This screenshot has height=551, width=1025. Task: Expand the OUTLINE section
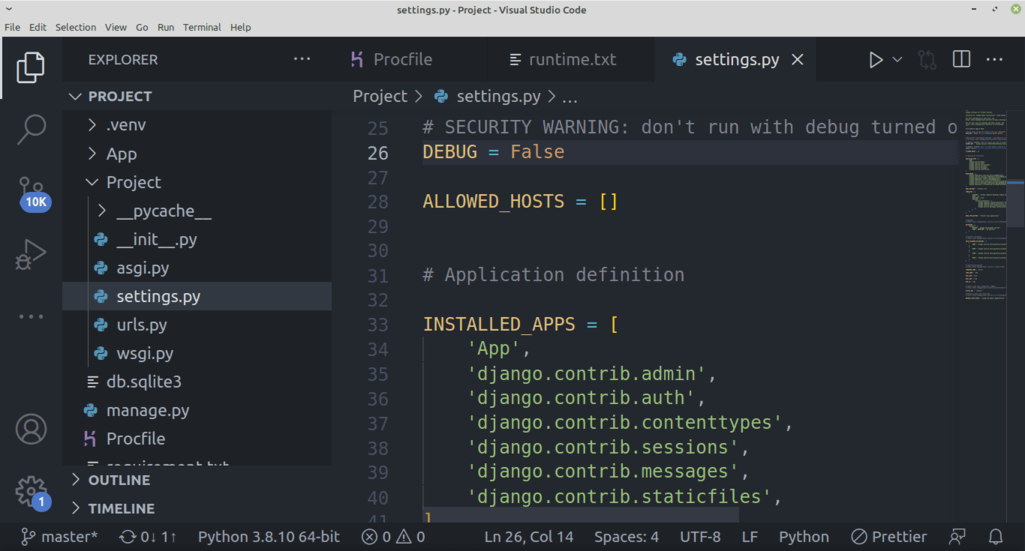[197, 480]
